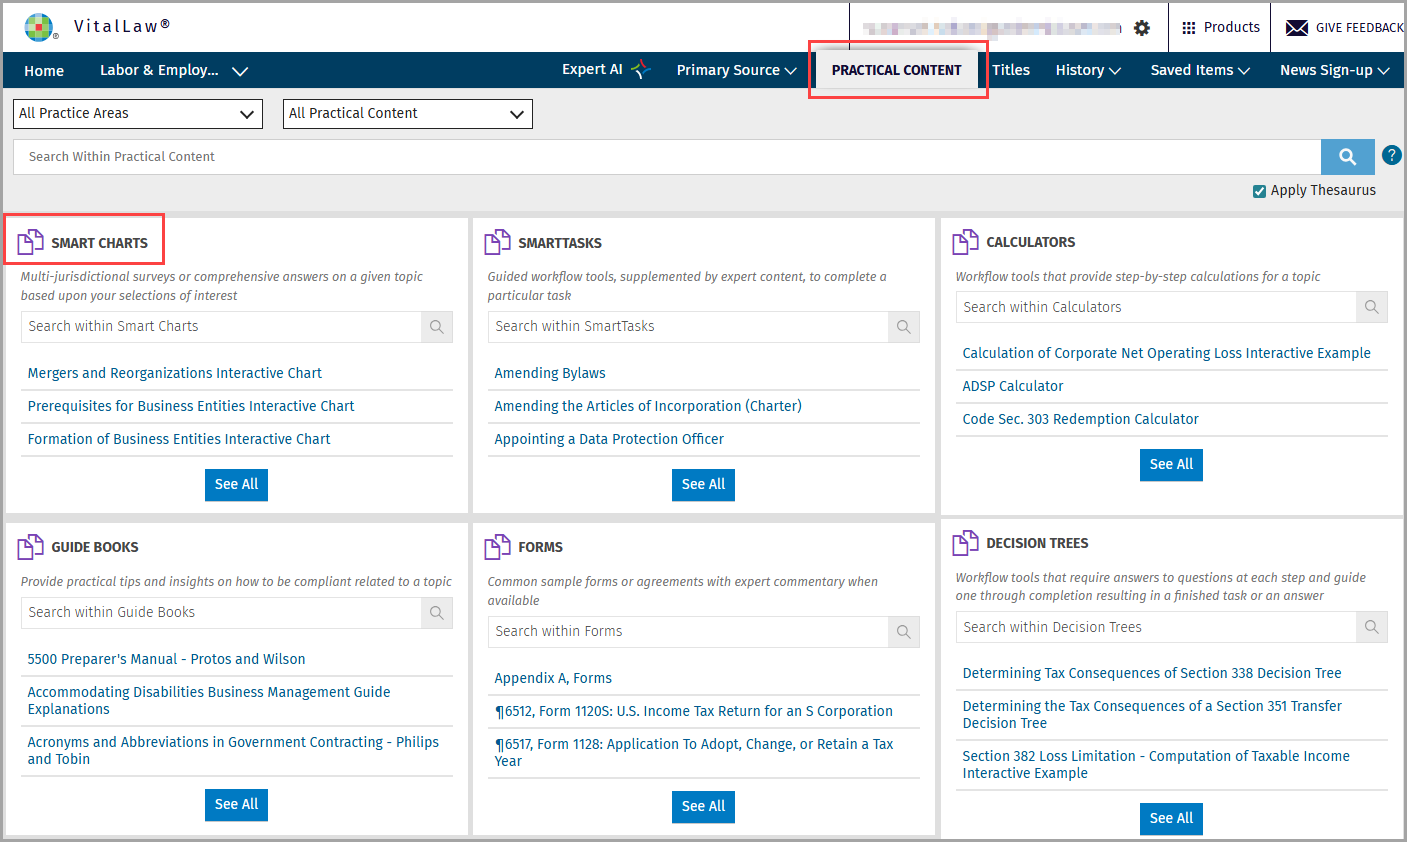Open the blue help question mark icon
This screenshot has height=842, width=1407.
[x=1391, y=155]
